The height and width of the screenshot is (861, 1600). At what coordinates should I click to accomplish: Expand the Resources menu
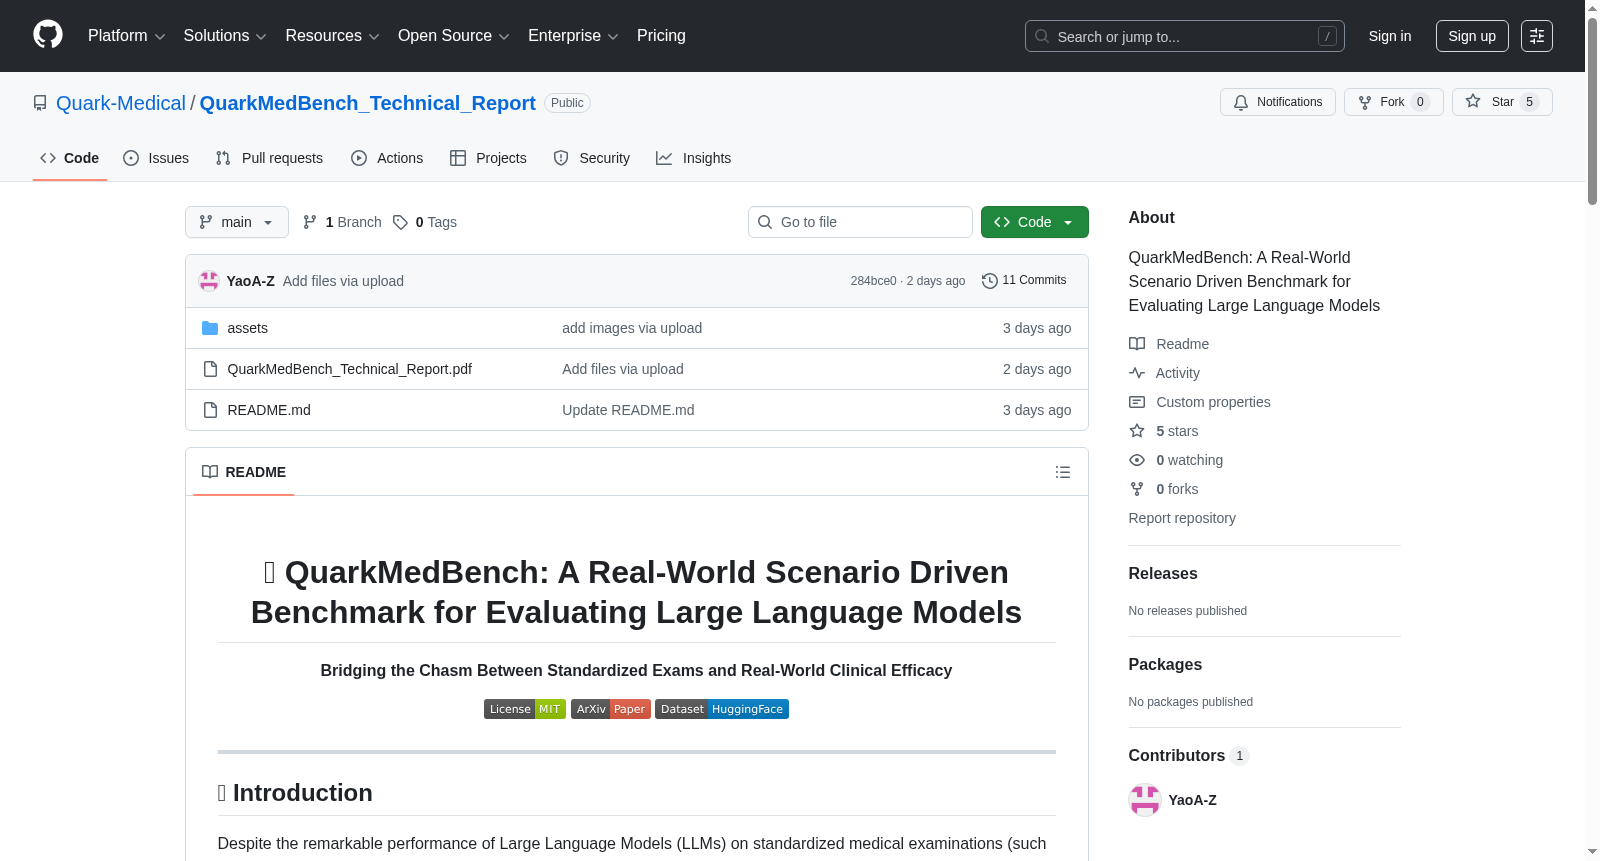coord(333,36)
